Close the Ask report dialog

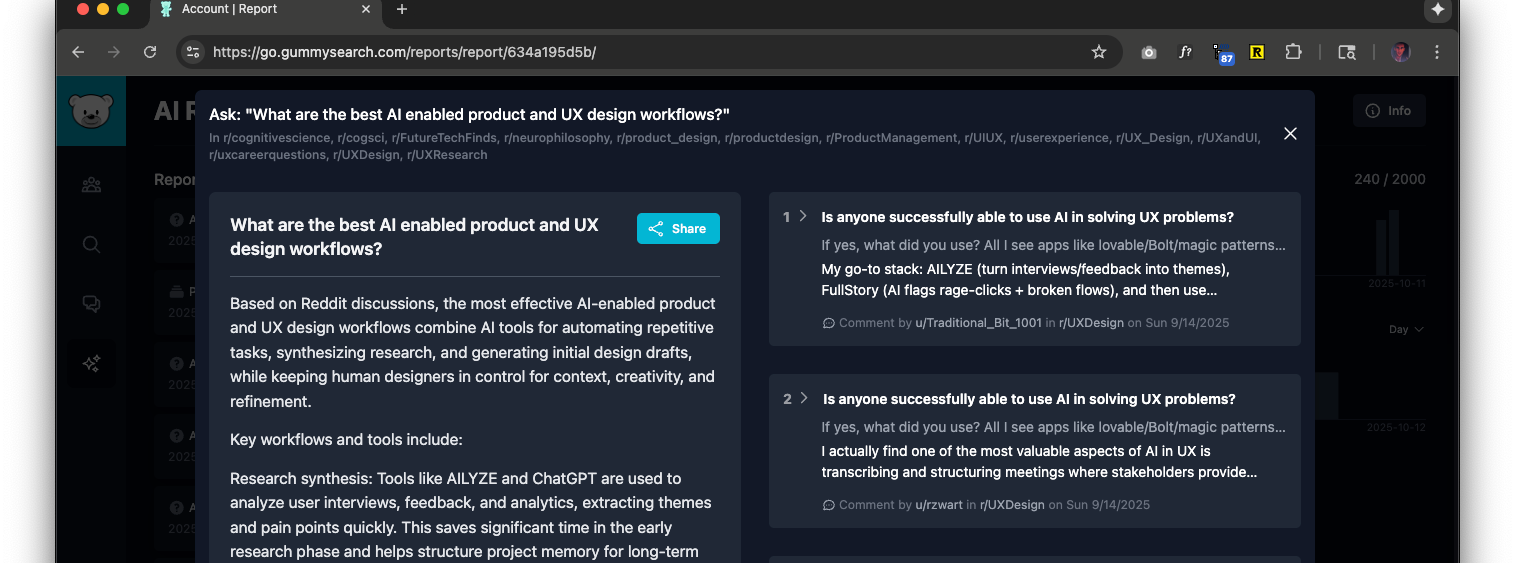(x=1290, y=134)
